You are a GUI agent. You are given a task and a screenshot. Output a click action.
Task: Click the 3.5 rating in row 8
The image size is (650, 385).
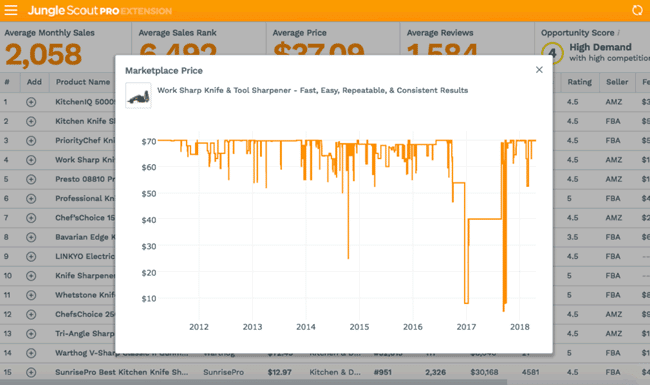click(572, 237)
